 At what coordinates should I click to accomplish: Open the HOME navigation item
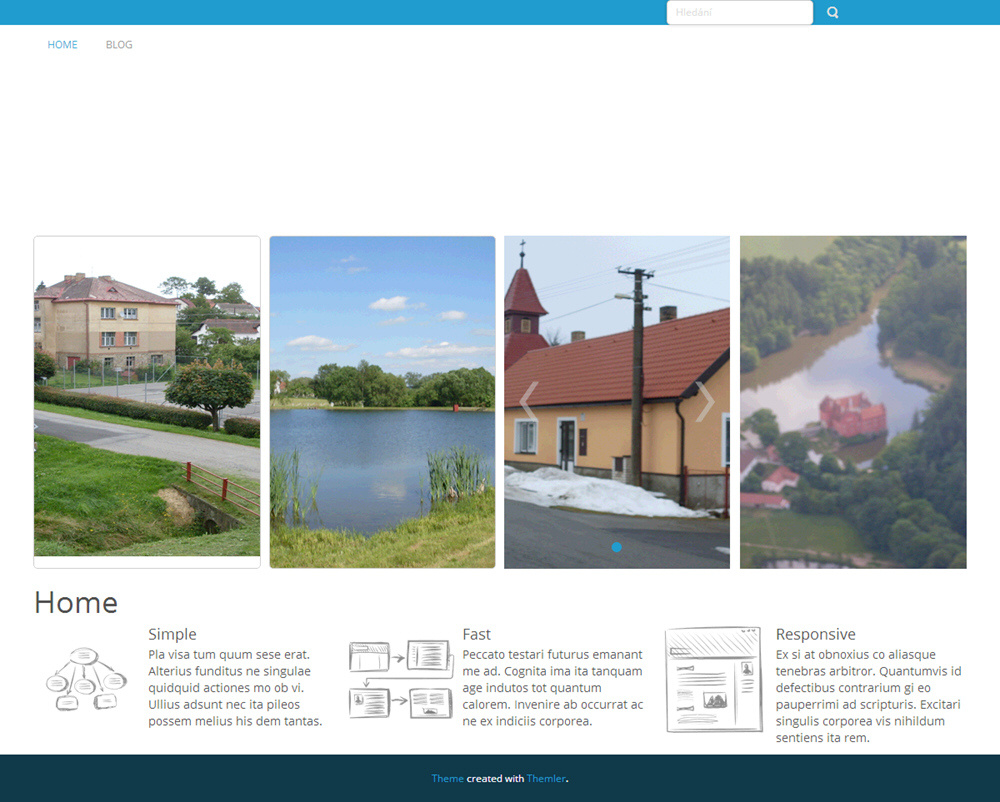pos(62,45)
